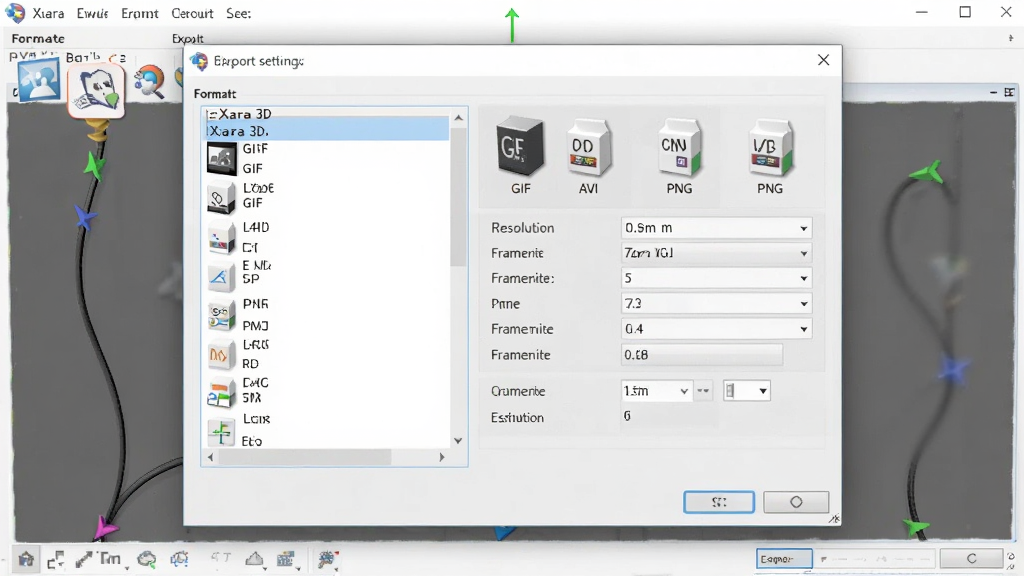Close the Export settings dialog
This screenshot has width=1024, height=576.
[824, 60]
